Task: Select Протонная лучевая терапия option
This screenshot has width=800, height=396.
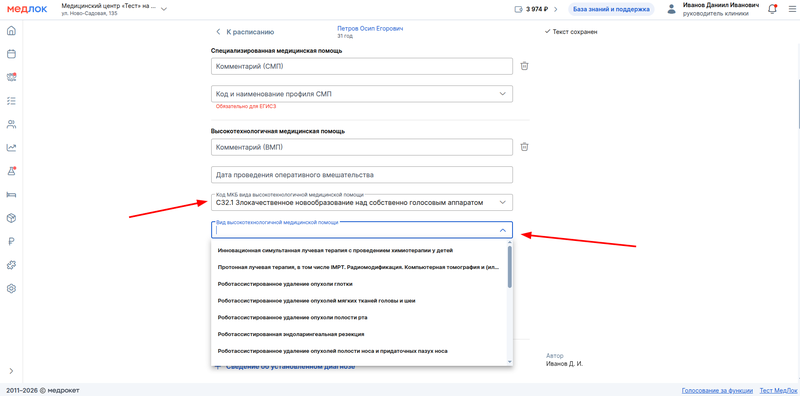Action: coord(359,267)
